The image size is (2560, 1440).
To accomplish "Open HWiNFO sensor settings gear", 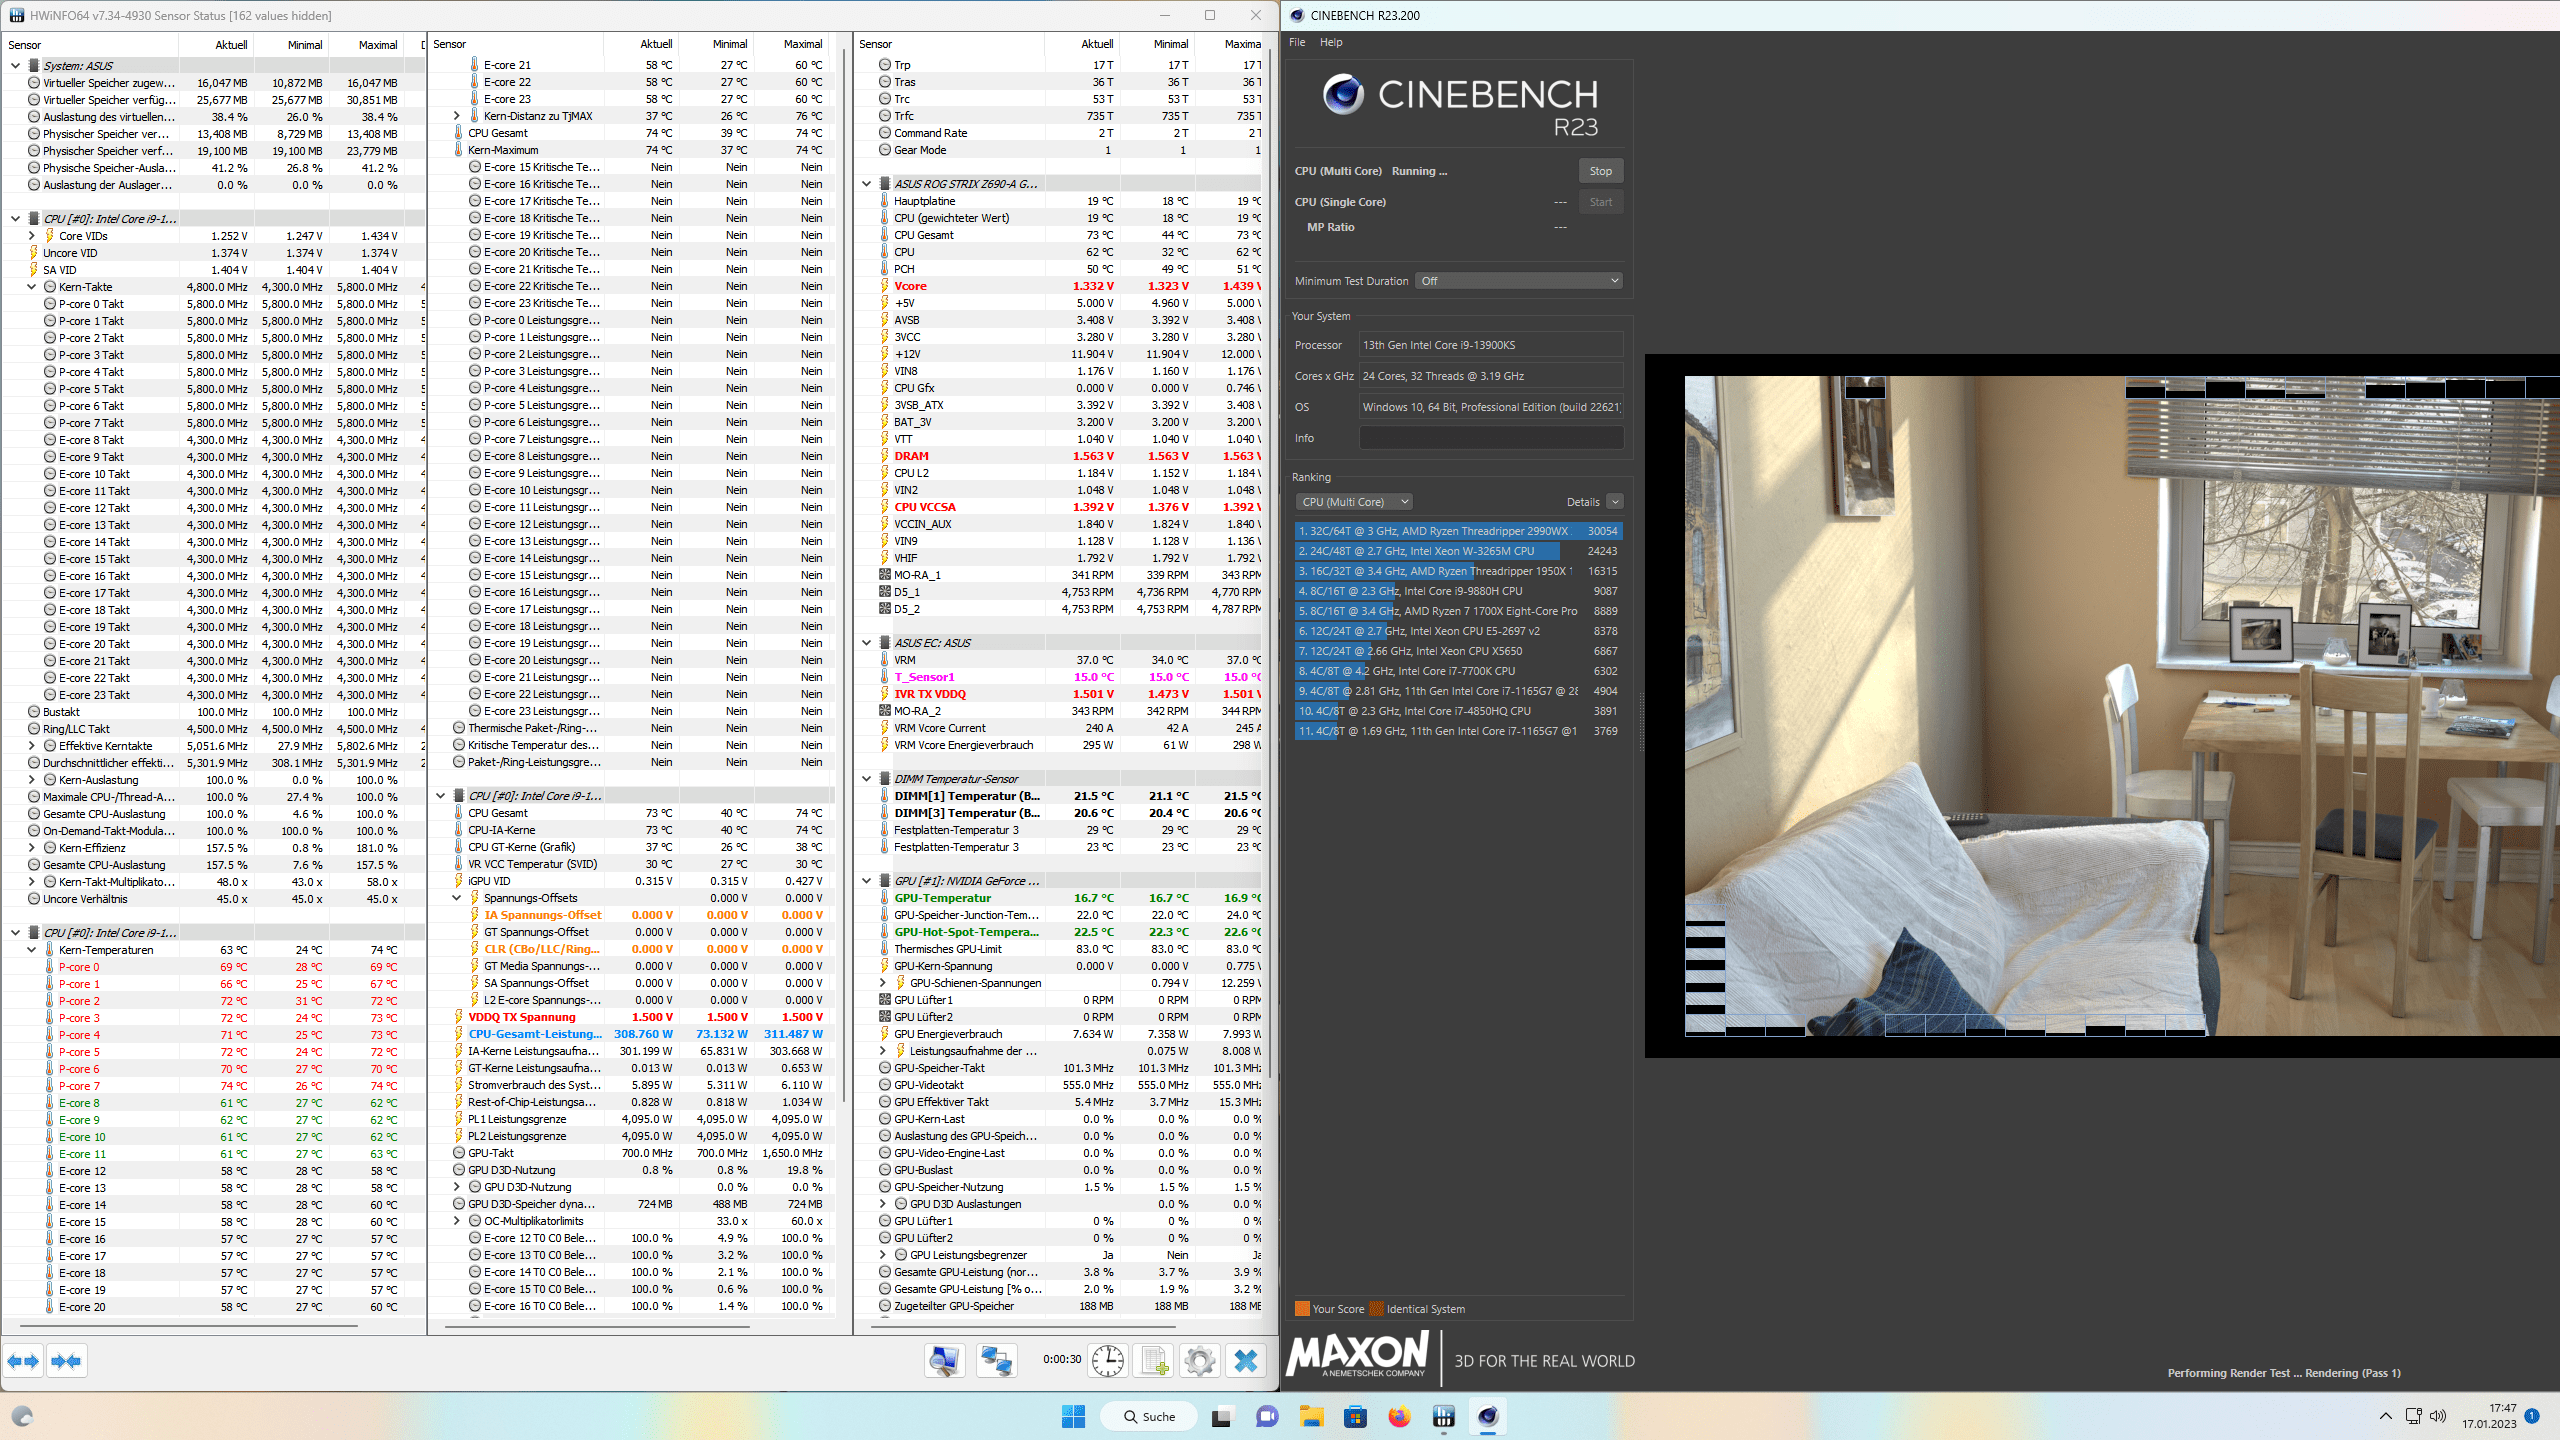I will click(x=1199, y=1361).
